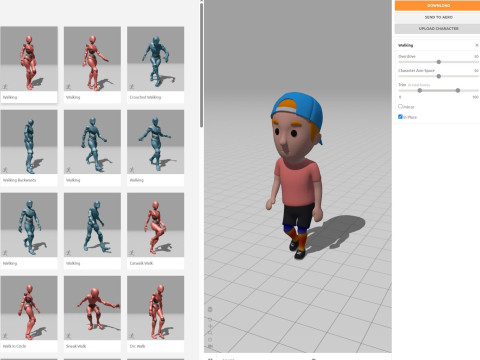
Task: Click the Upload Character button
Action: click(x=437, y=29)
